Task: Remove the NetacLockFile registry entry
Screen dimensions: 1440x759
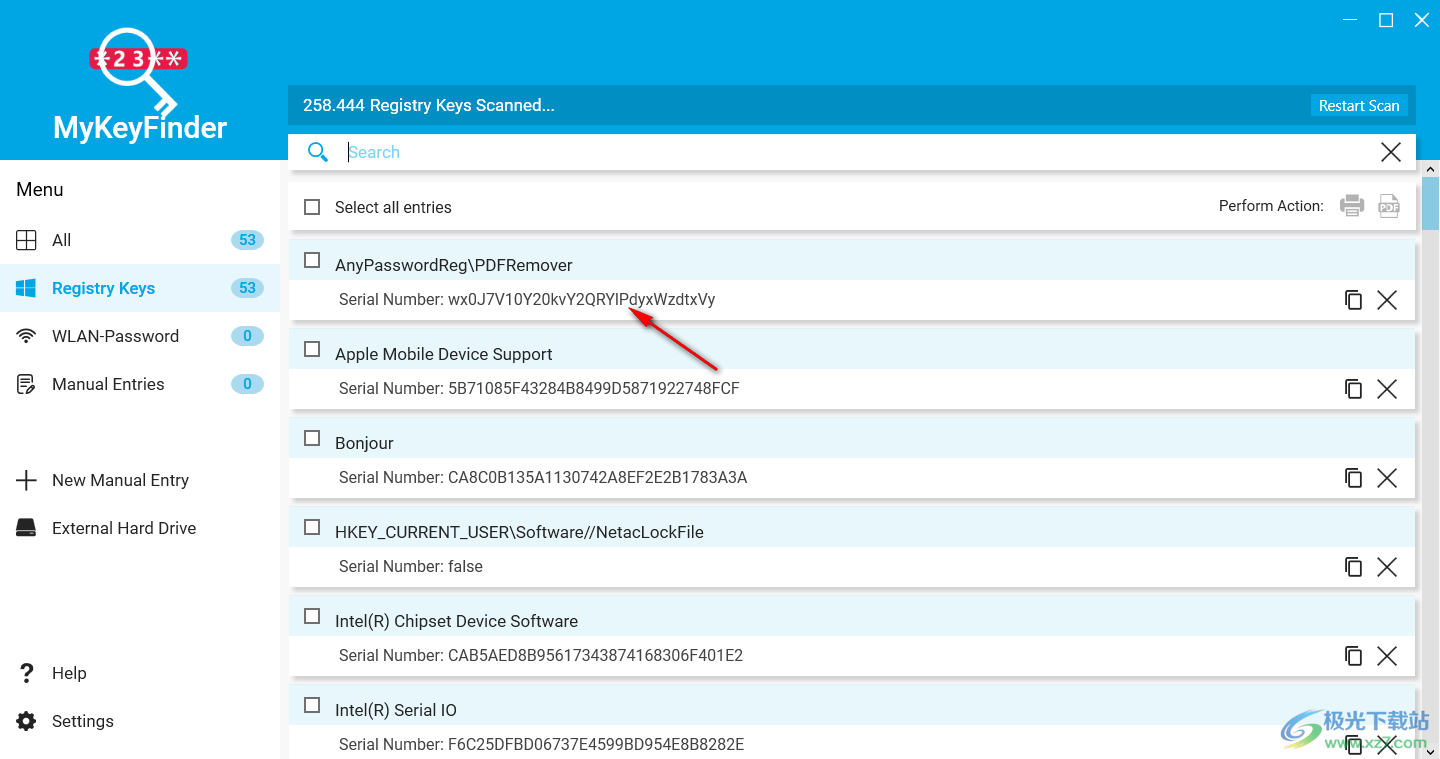Action: 1387,567
